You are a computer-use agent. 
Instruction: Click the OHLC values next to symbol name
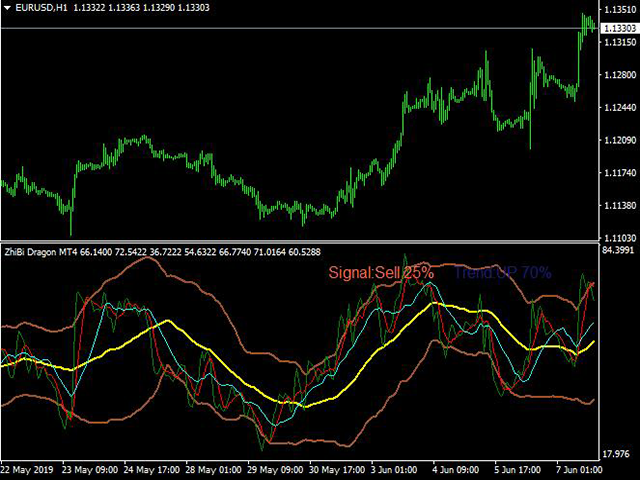(142, 9)
